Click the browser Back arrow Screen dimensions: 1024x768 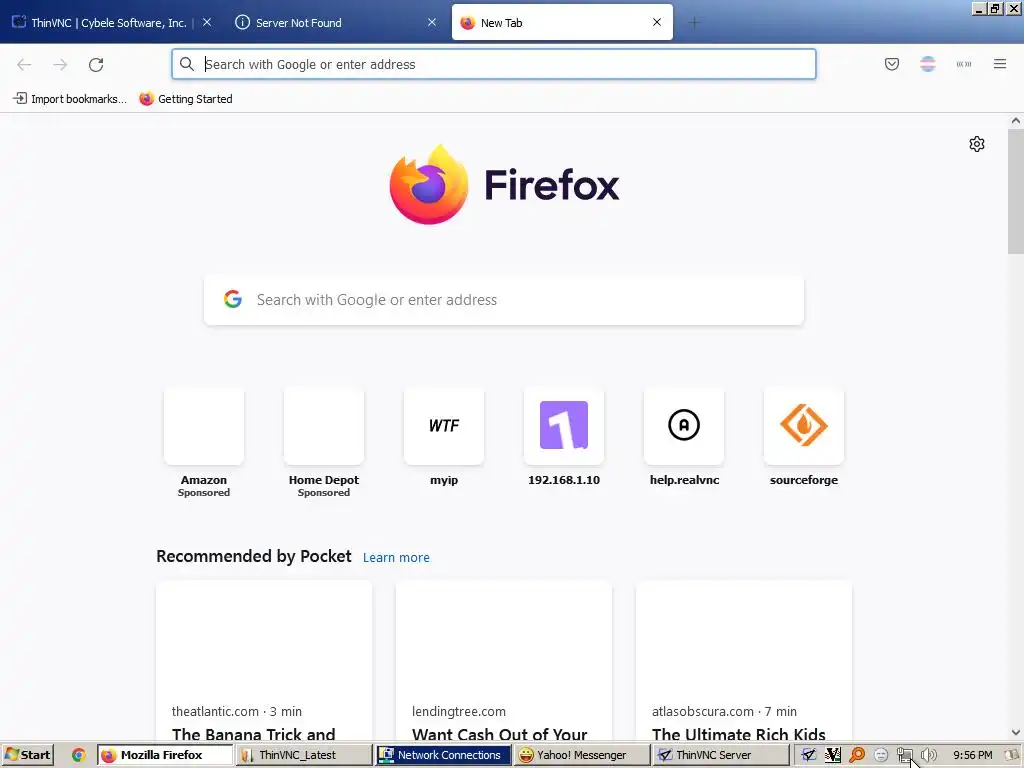tap(24, 64)
